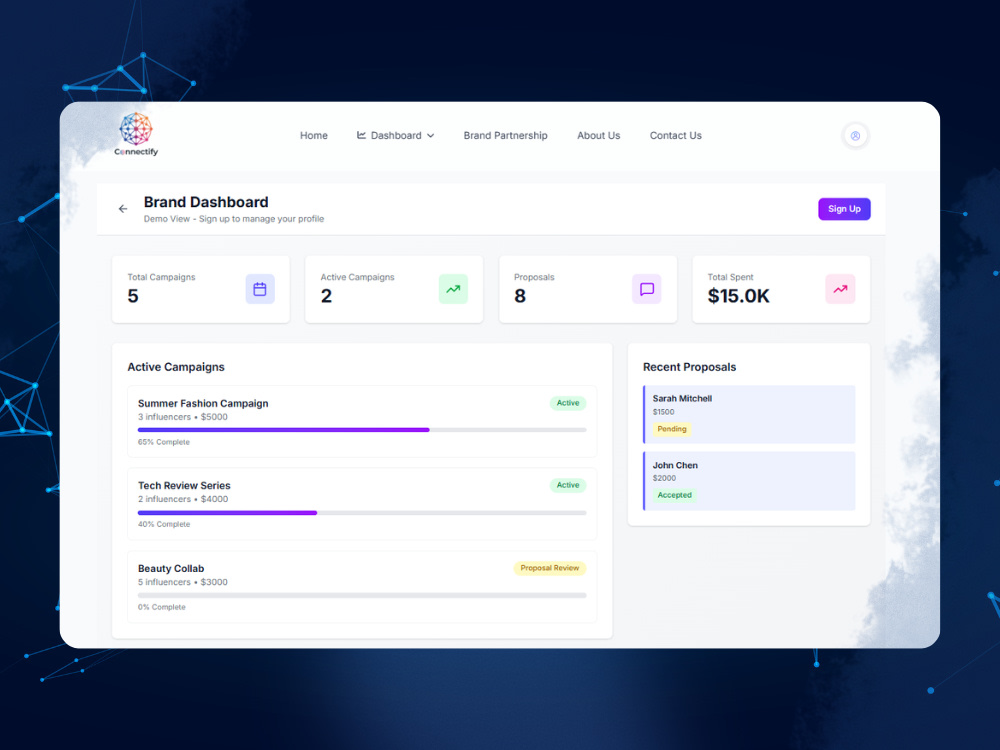
Task: Click '2 influencers • $4000' text
Action: point(183,499)
